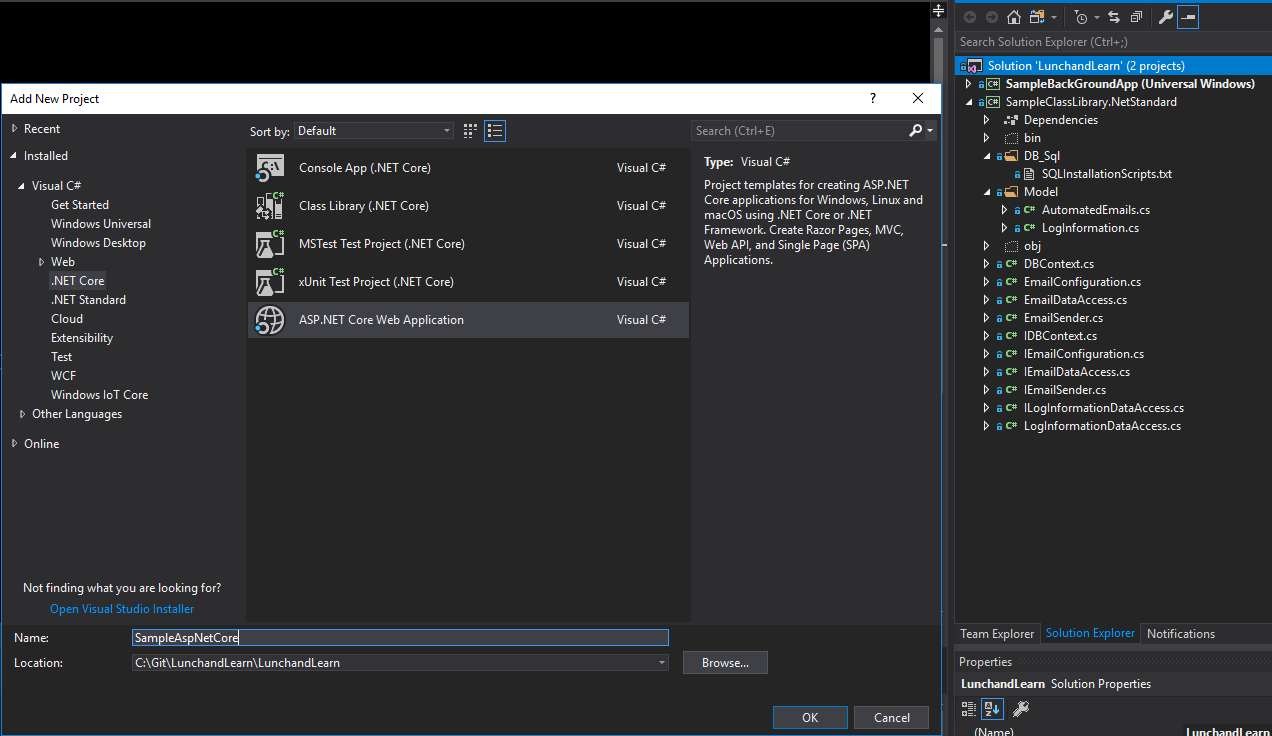The width and height of the screenshot is (1272, 736).
Task: Toggle the Preview Selected Items icon
Action: pyautogui.click(x=1187, y=17)
